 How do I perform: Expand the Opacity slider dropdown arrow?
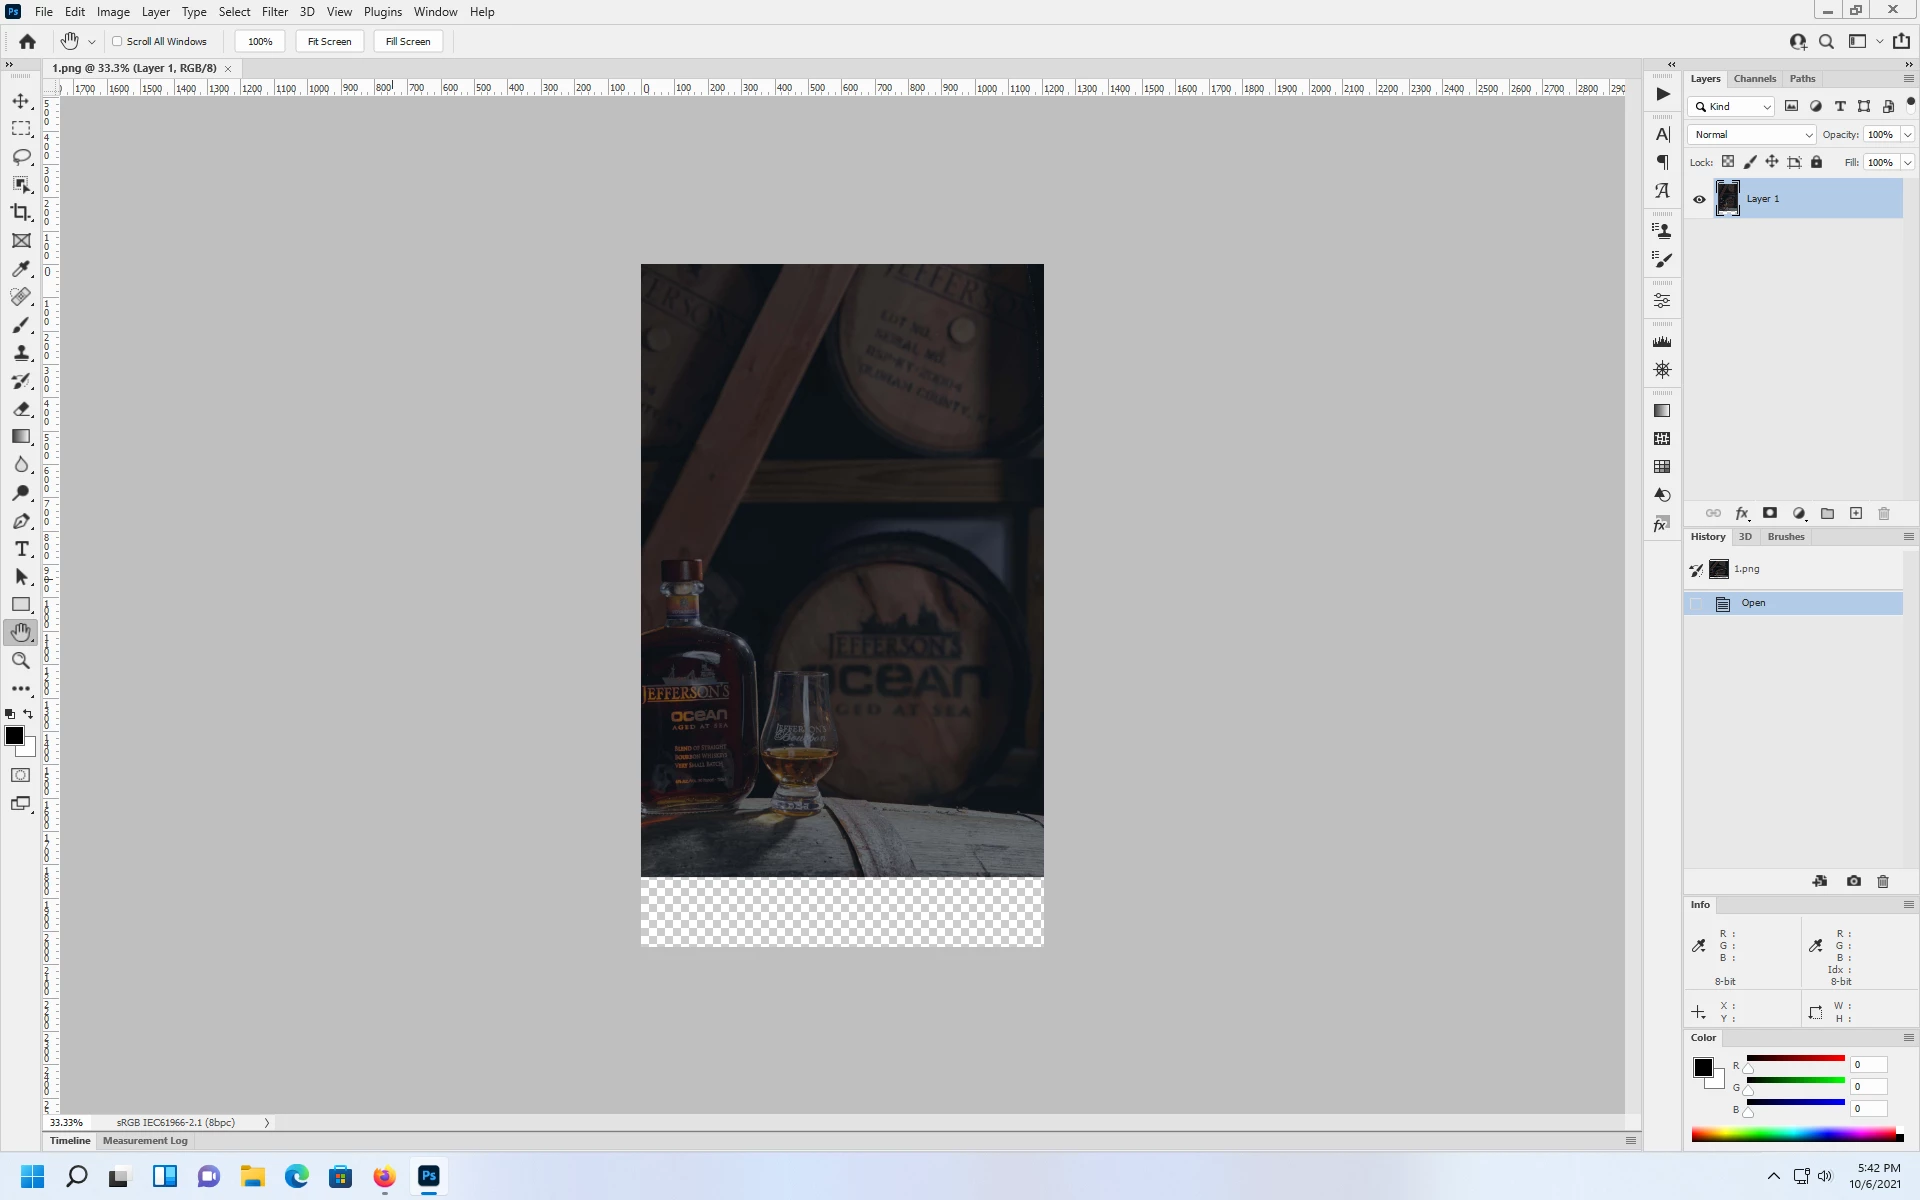tap(1907, 134)
